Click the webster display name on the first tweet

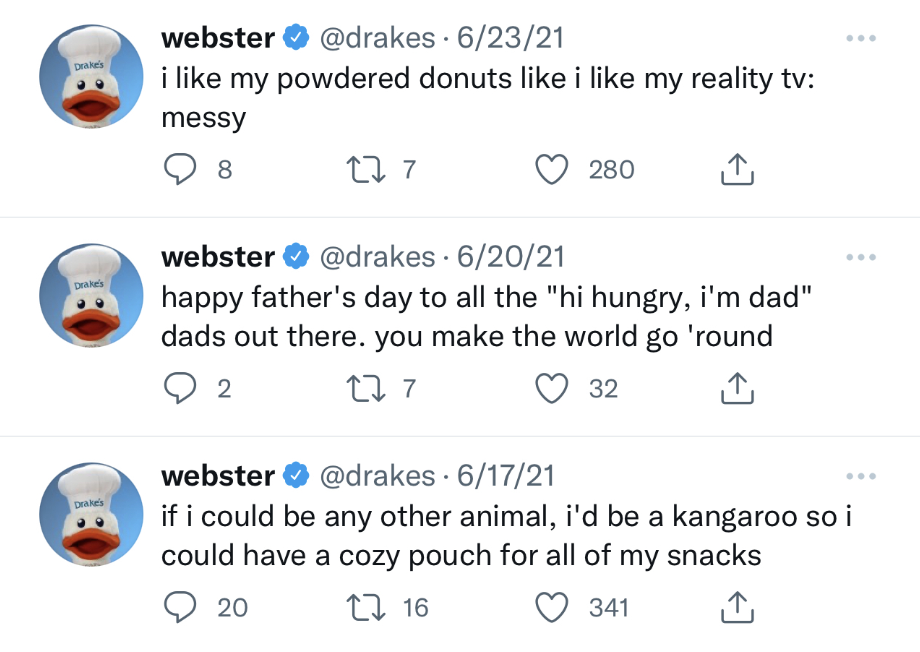pyautogui.click(x=218, y=39)
